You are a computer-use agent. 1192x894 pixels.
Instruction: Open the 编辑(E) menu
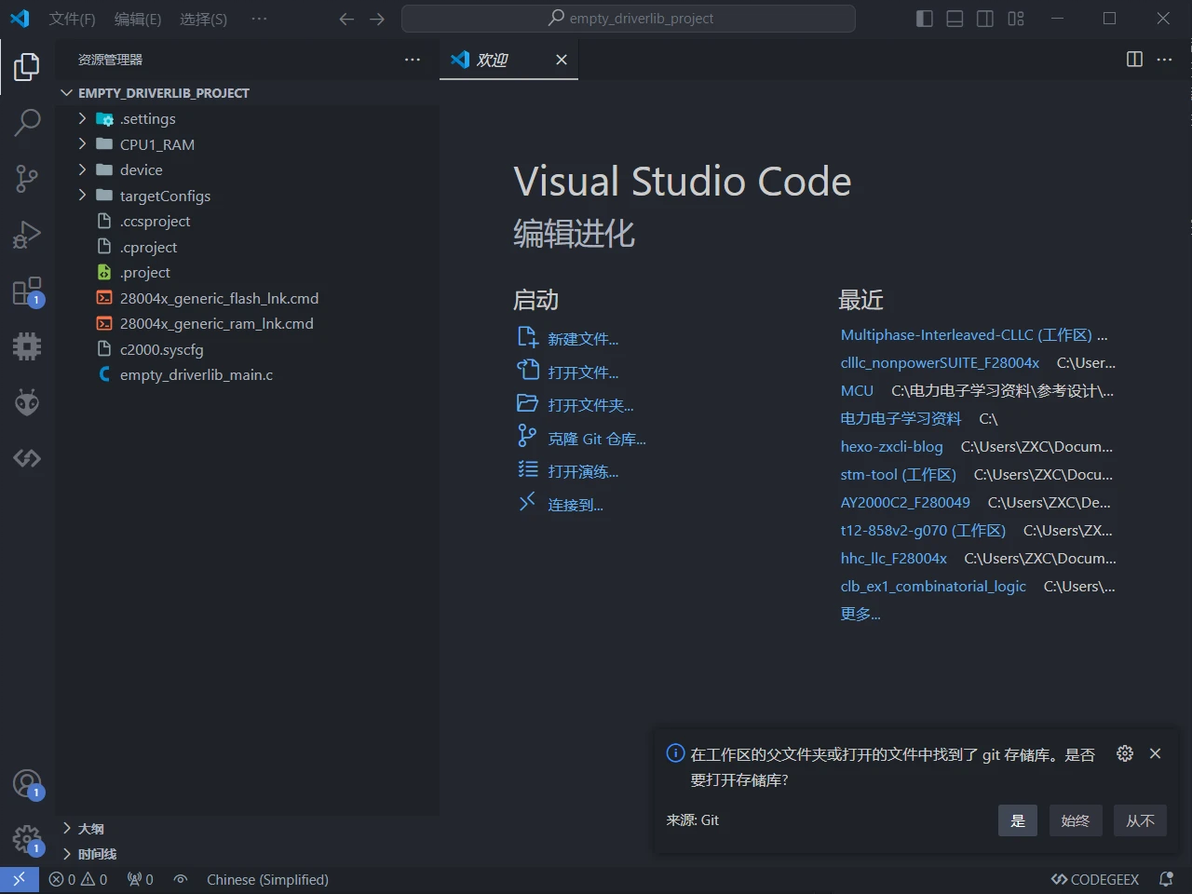(137, 19)
